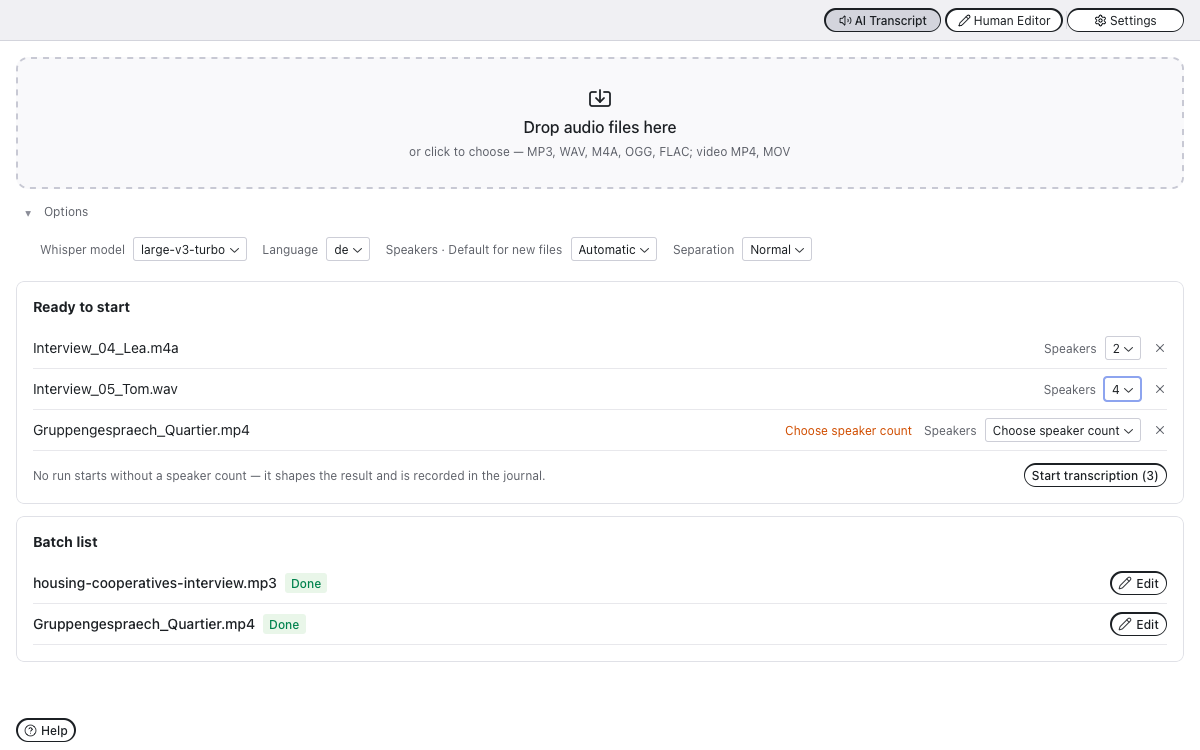Click Done badge next to Gruppengespraech_Quartier.mp4
Viewport: 1200px width, 750px height.
284,624
